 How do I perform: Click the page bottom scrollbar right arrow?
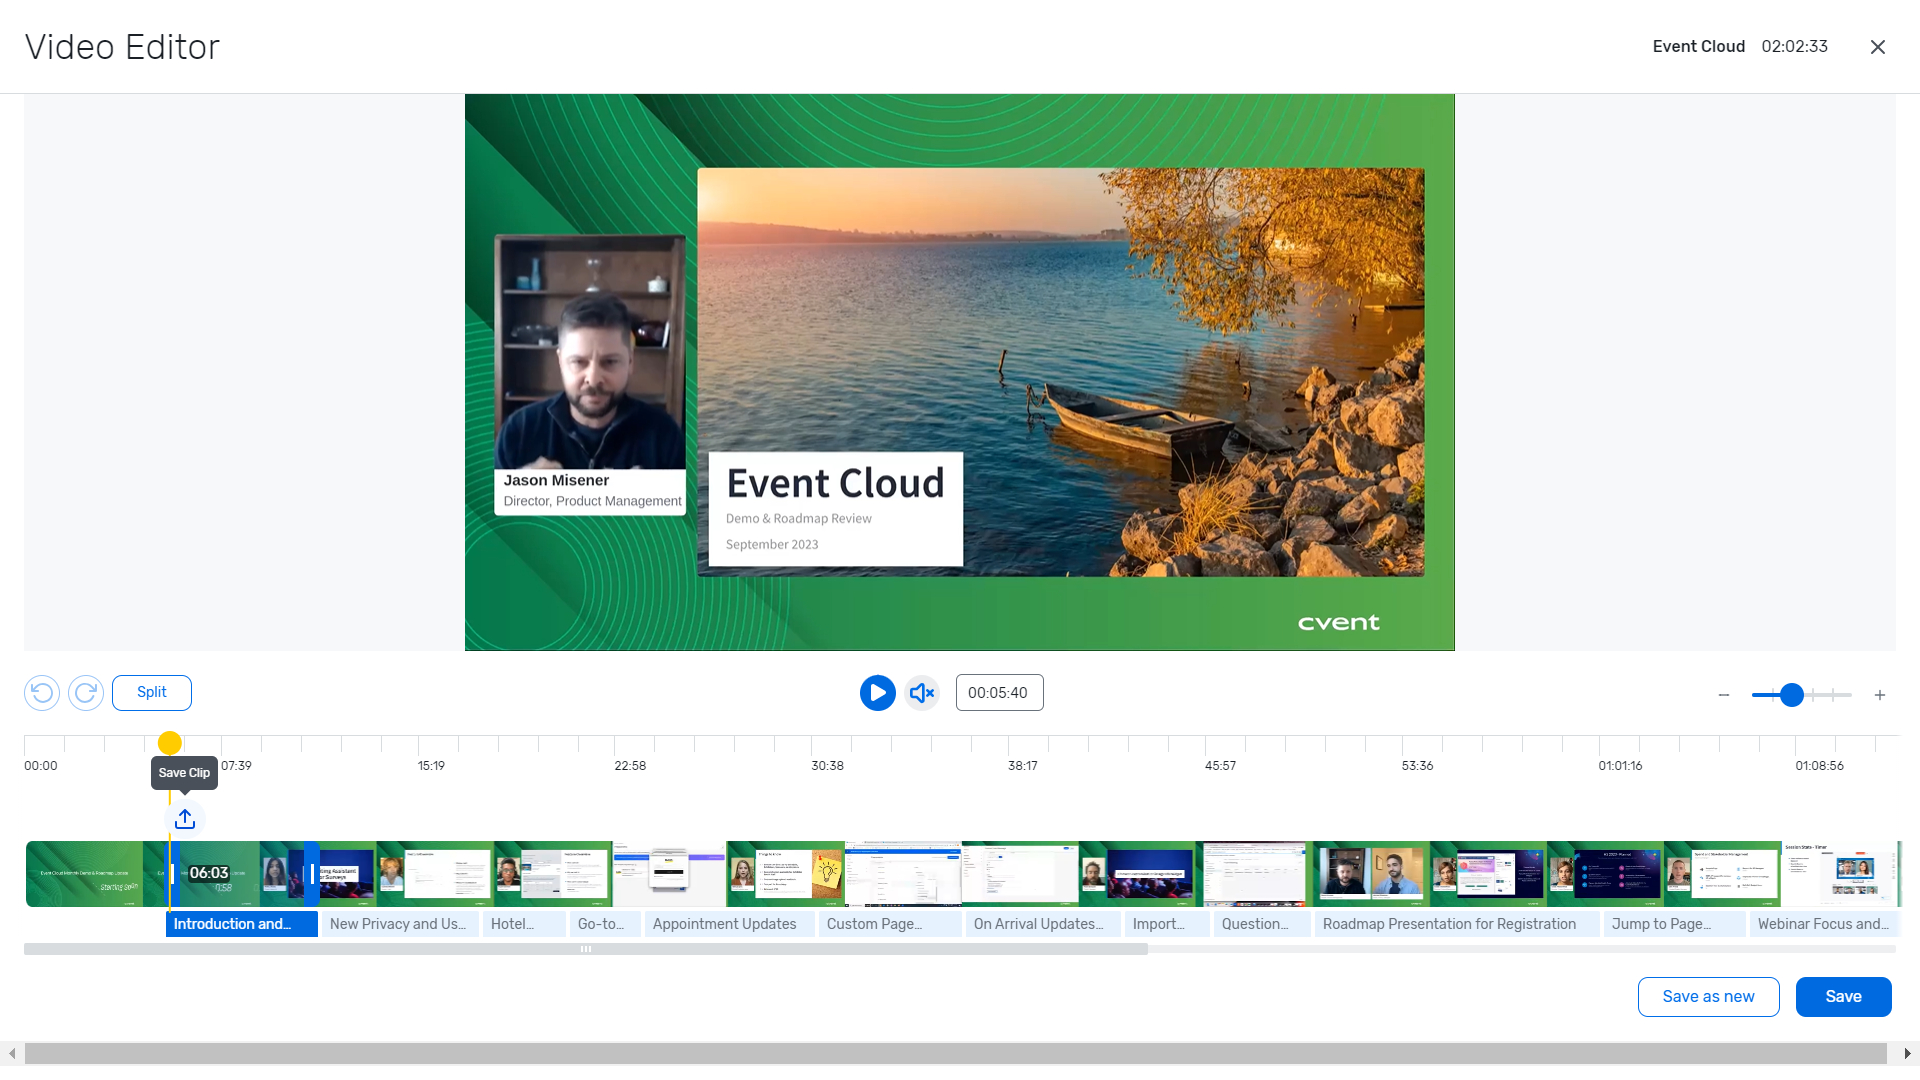(x=1908, y=1054)
